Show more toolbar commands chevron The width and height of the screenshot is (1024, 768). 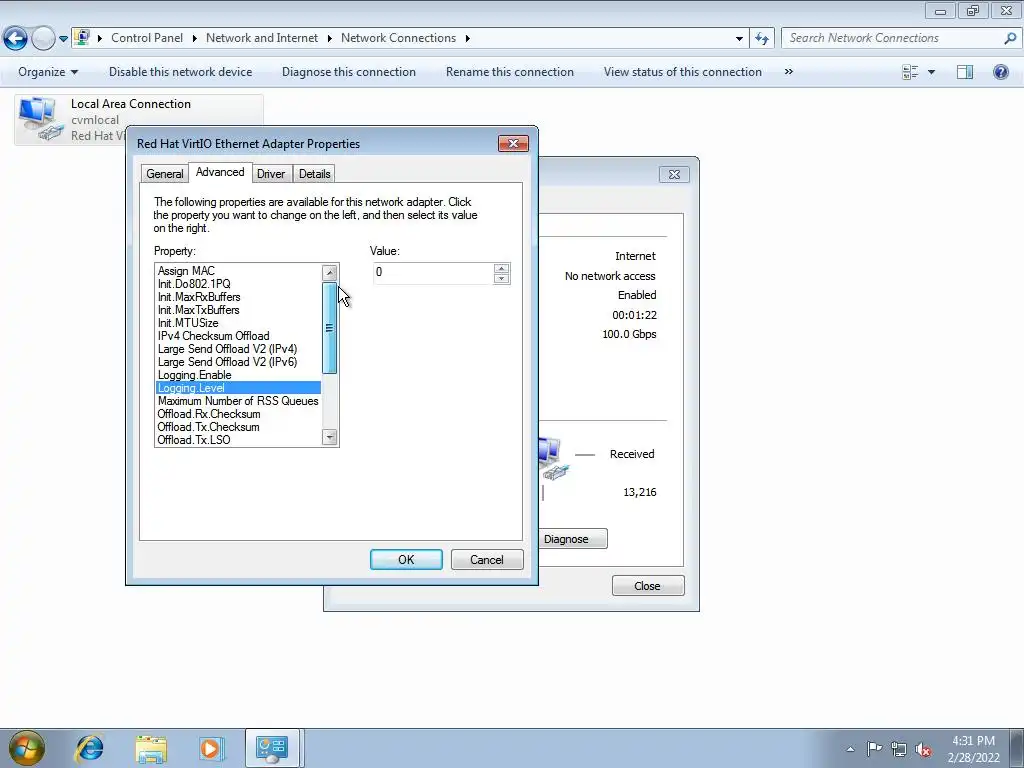(x=788, y=72)
